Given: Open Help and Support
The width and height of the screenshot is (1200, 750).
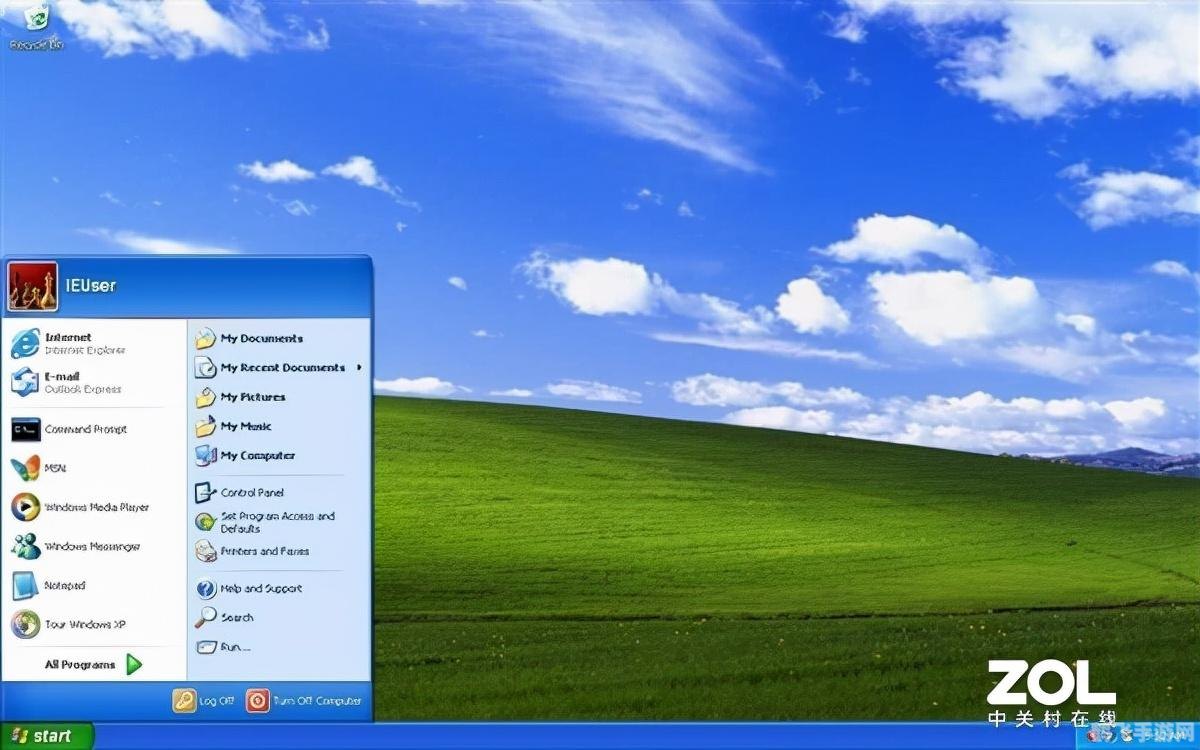Looking at the screenshot, I should pyautogui.click(x=262, y=588).
